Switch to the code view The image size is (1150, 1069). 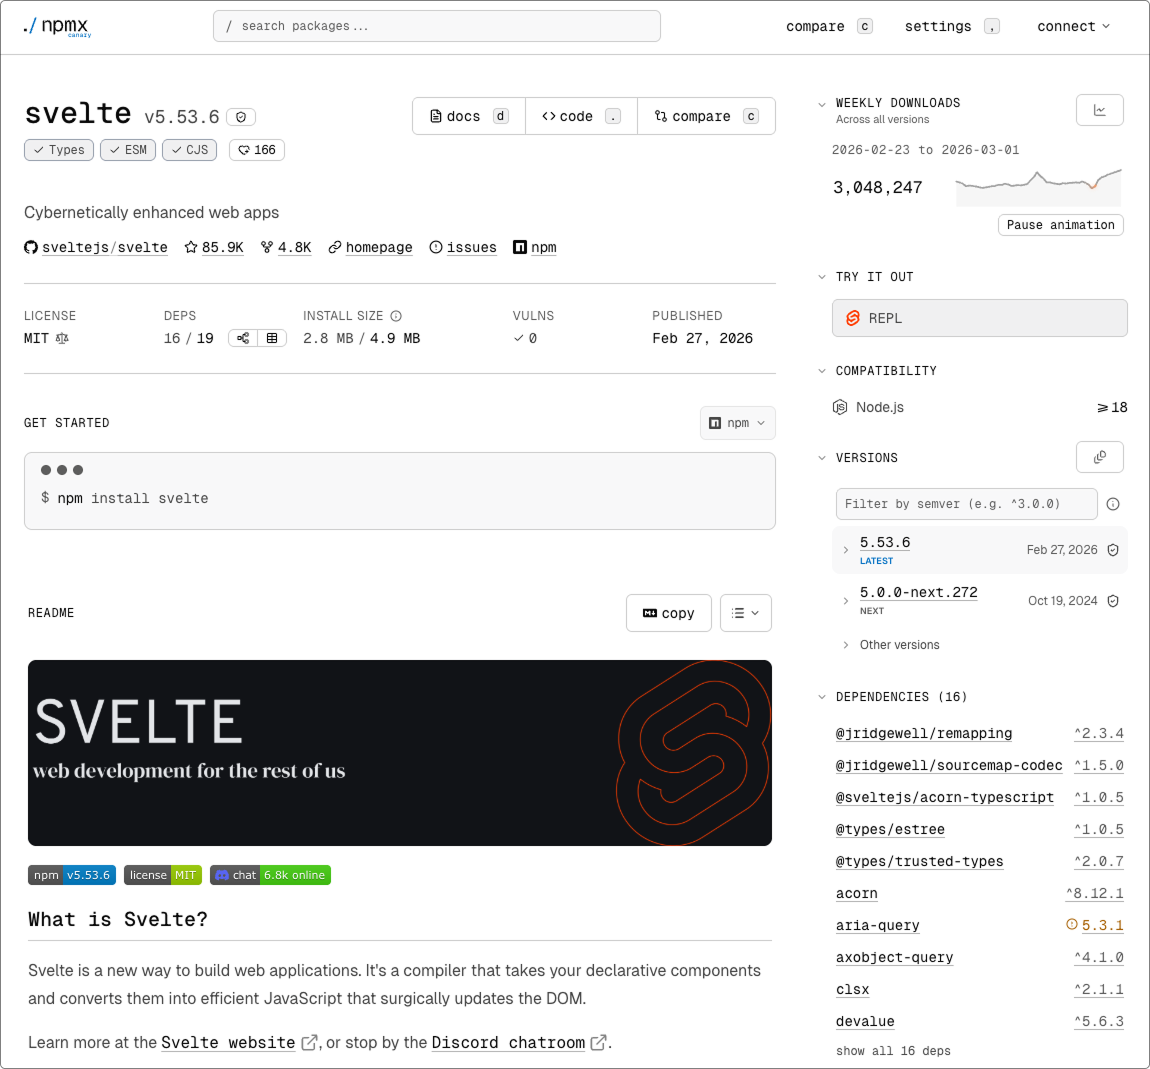581,116
